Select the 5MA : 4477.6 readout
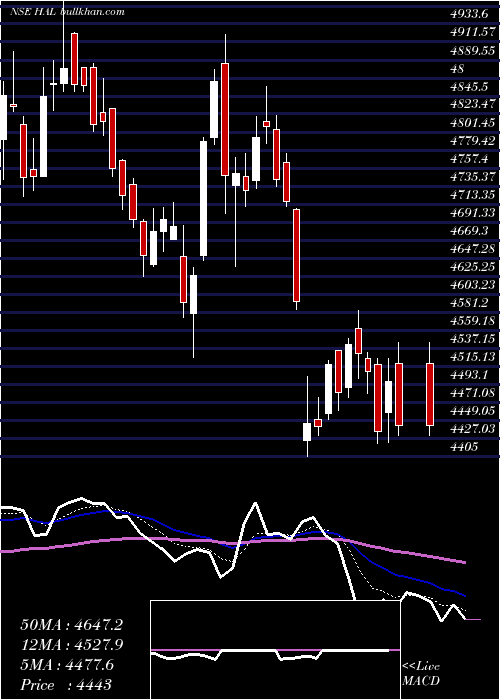500x700 pixels. click(x=67, y=665)
